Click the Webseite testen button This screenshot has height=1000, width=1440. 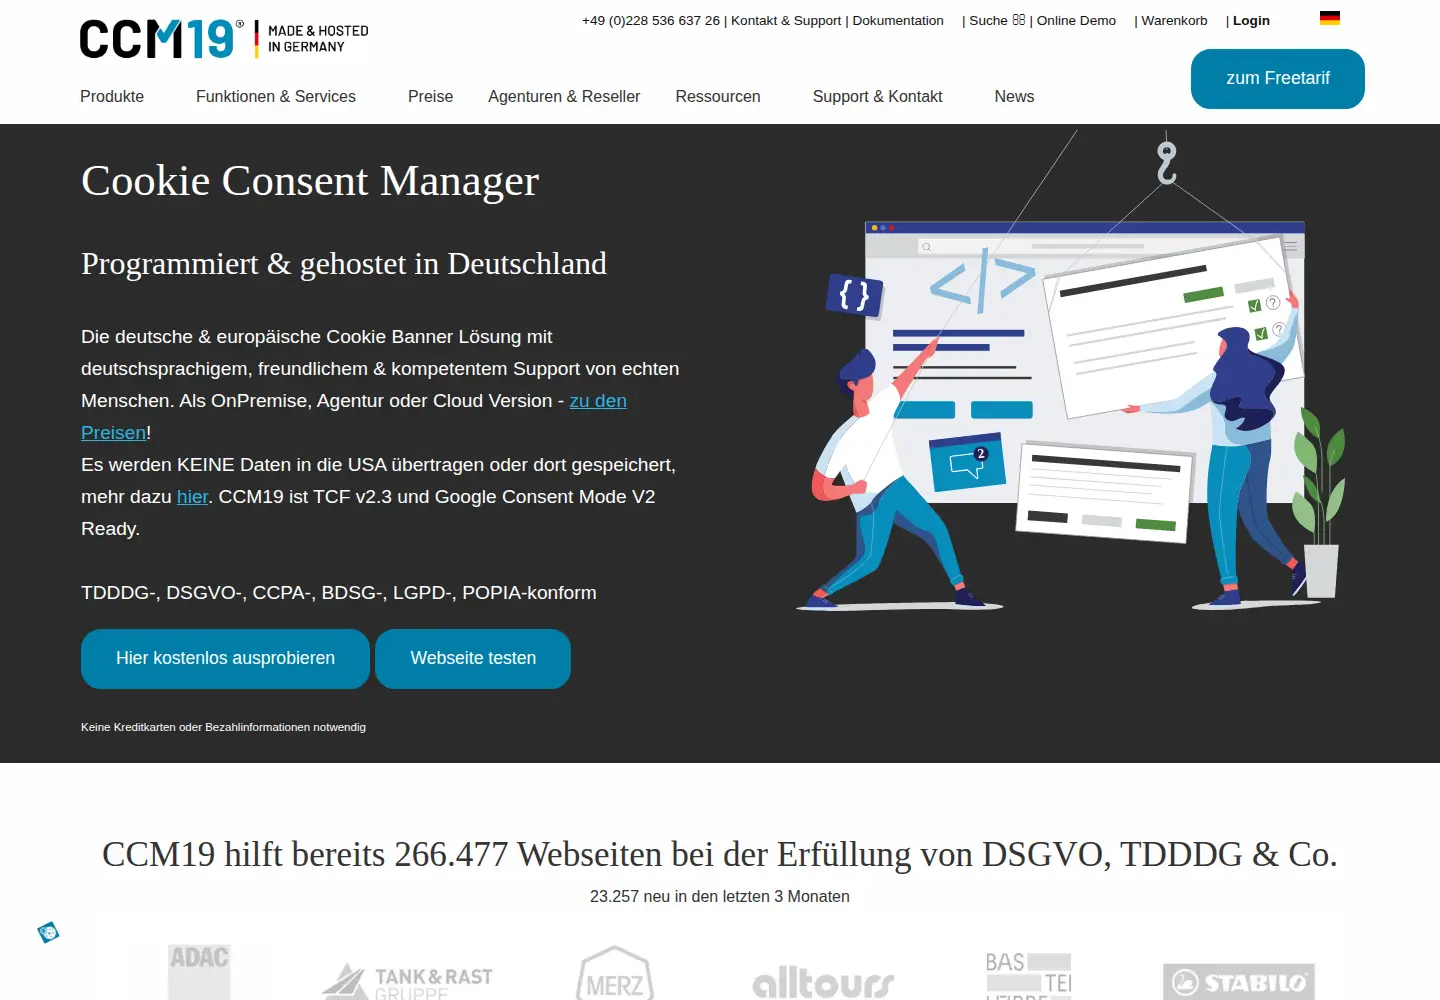[x=473, y=659]
